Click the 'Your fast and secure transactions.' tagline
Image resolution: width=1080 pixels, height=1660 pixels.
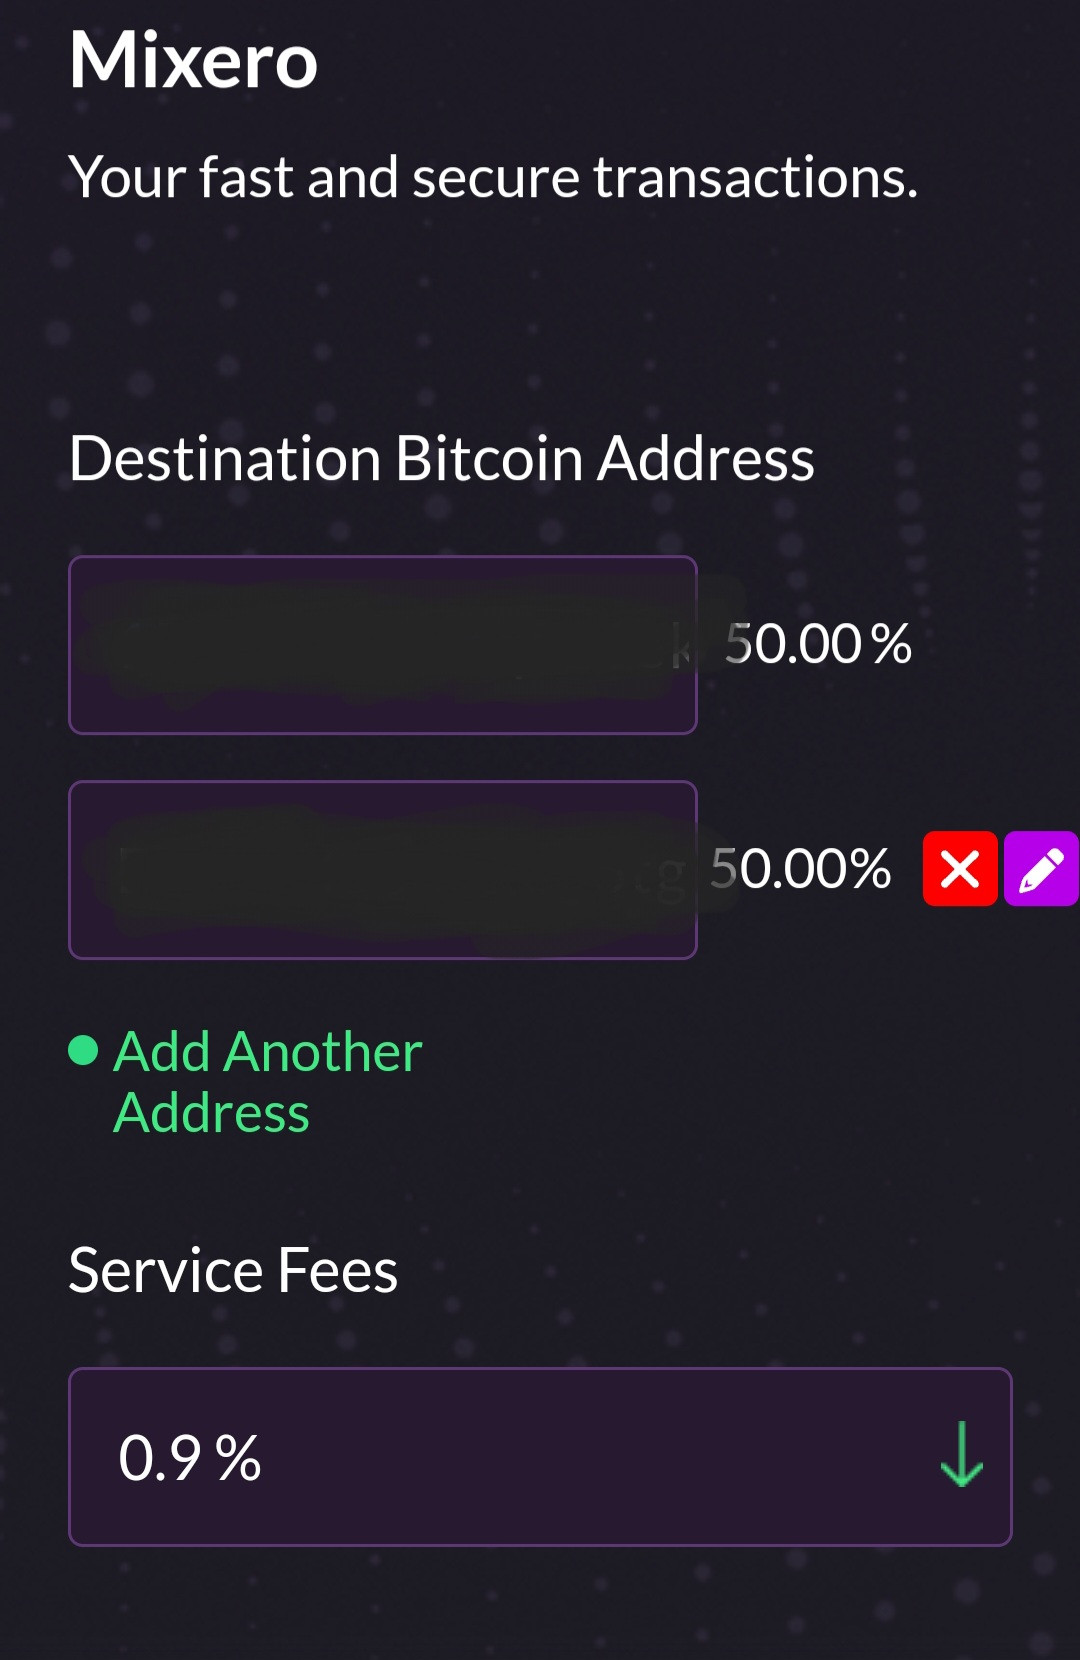pyautogui.click(x=493, y=178)
